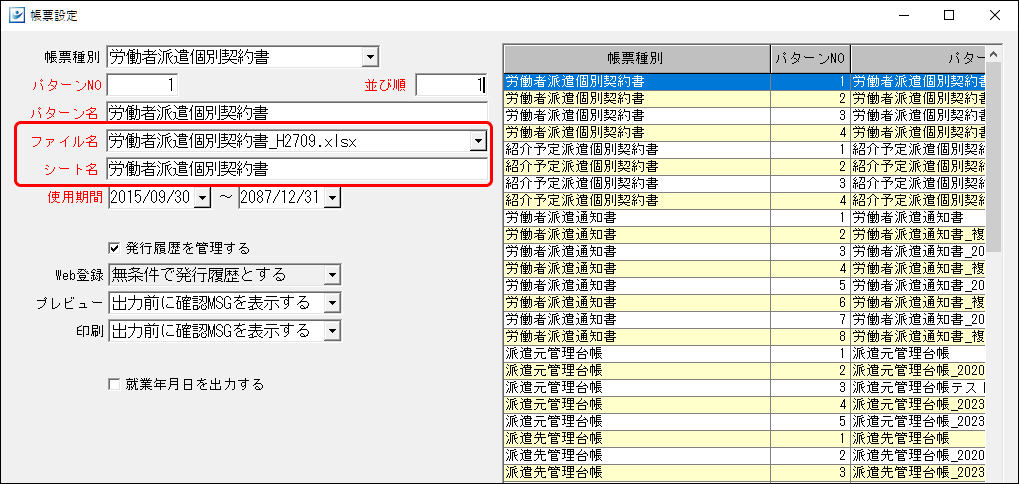Click the scrollbar up arrow of the table
Screen dimensions: 1019x484
(x=994, y=53)
